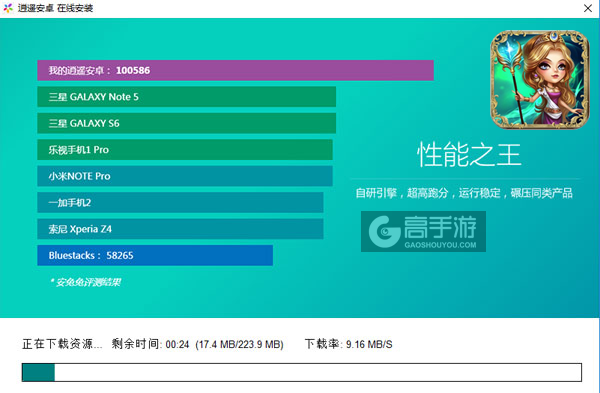Select the 我的逍遥安卓: 100586 score bar

click(235, 70)
